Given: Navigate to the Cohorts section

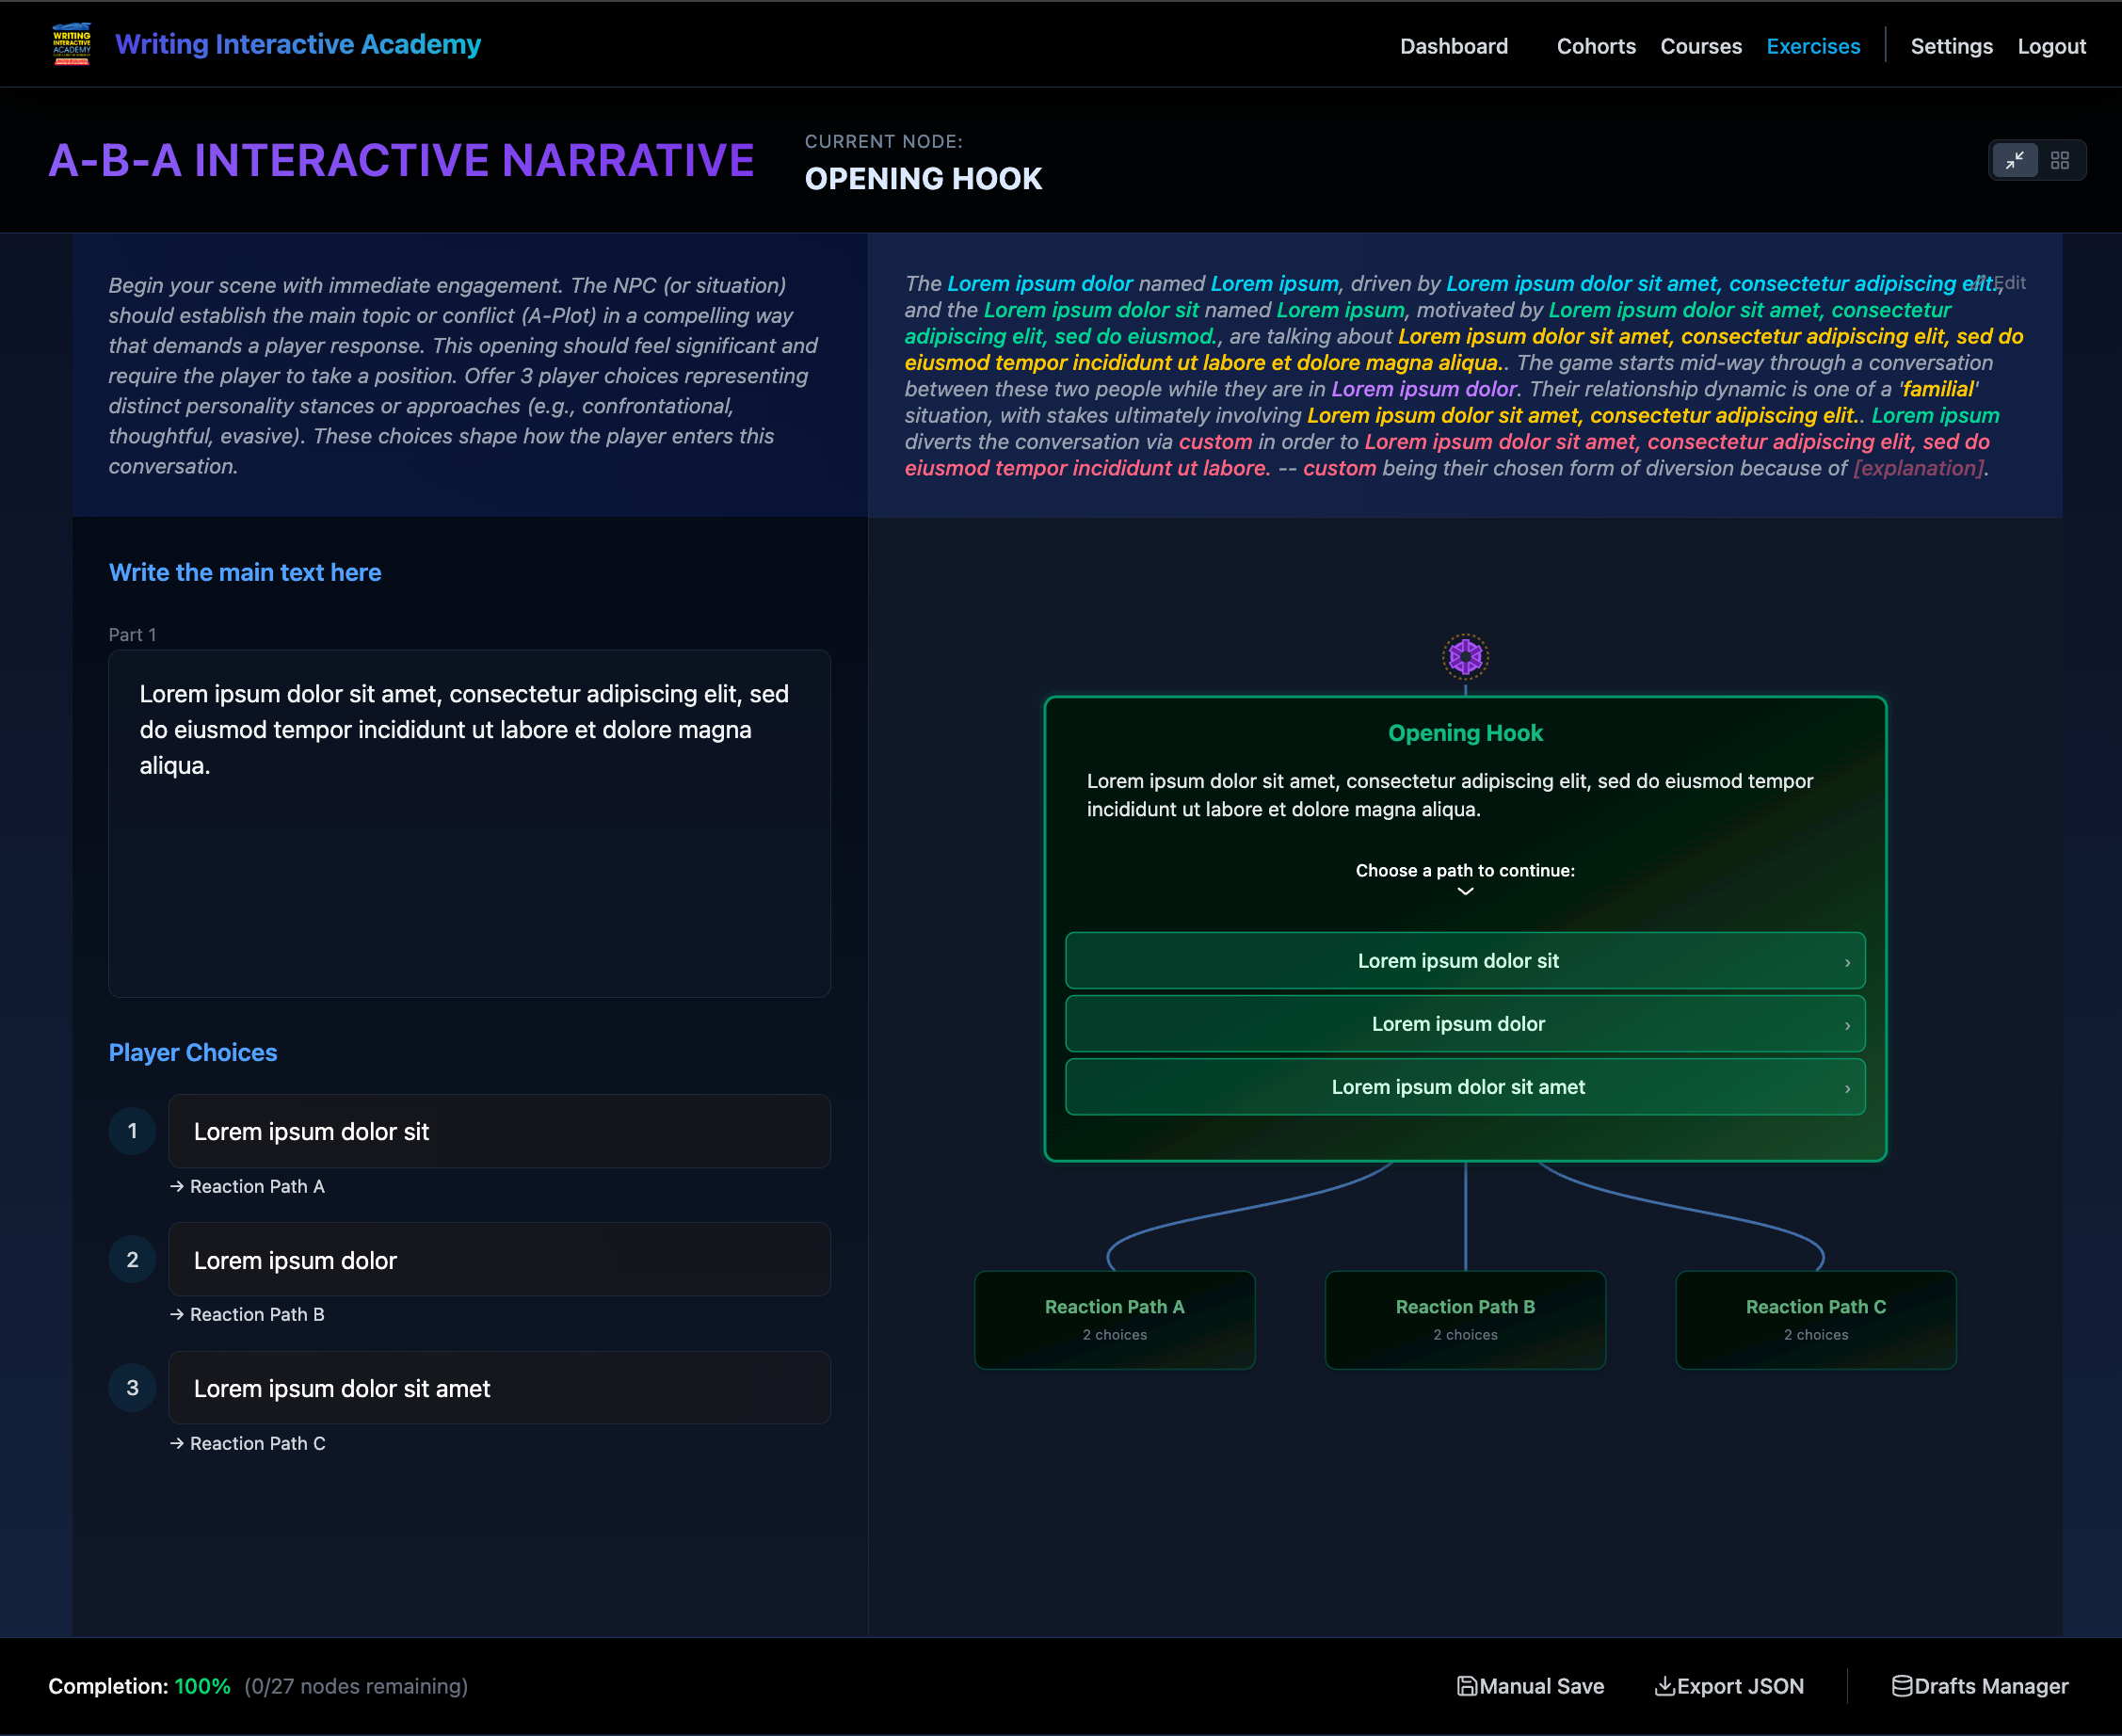Looking at the screenshot, I should [x=1596, y=46].
